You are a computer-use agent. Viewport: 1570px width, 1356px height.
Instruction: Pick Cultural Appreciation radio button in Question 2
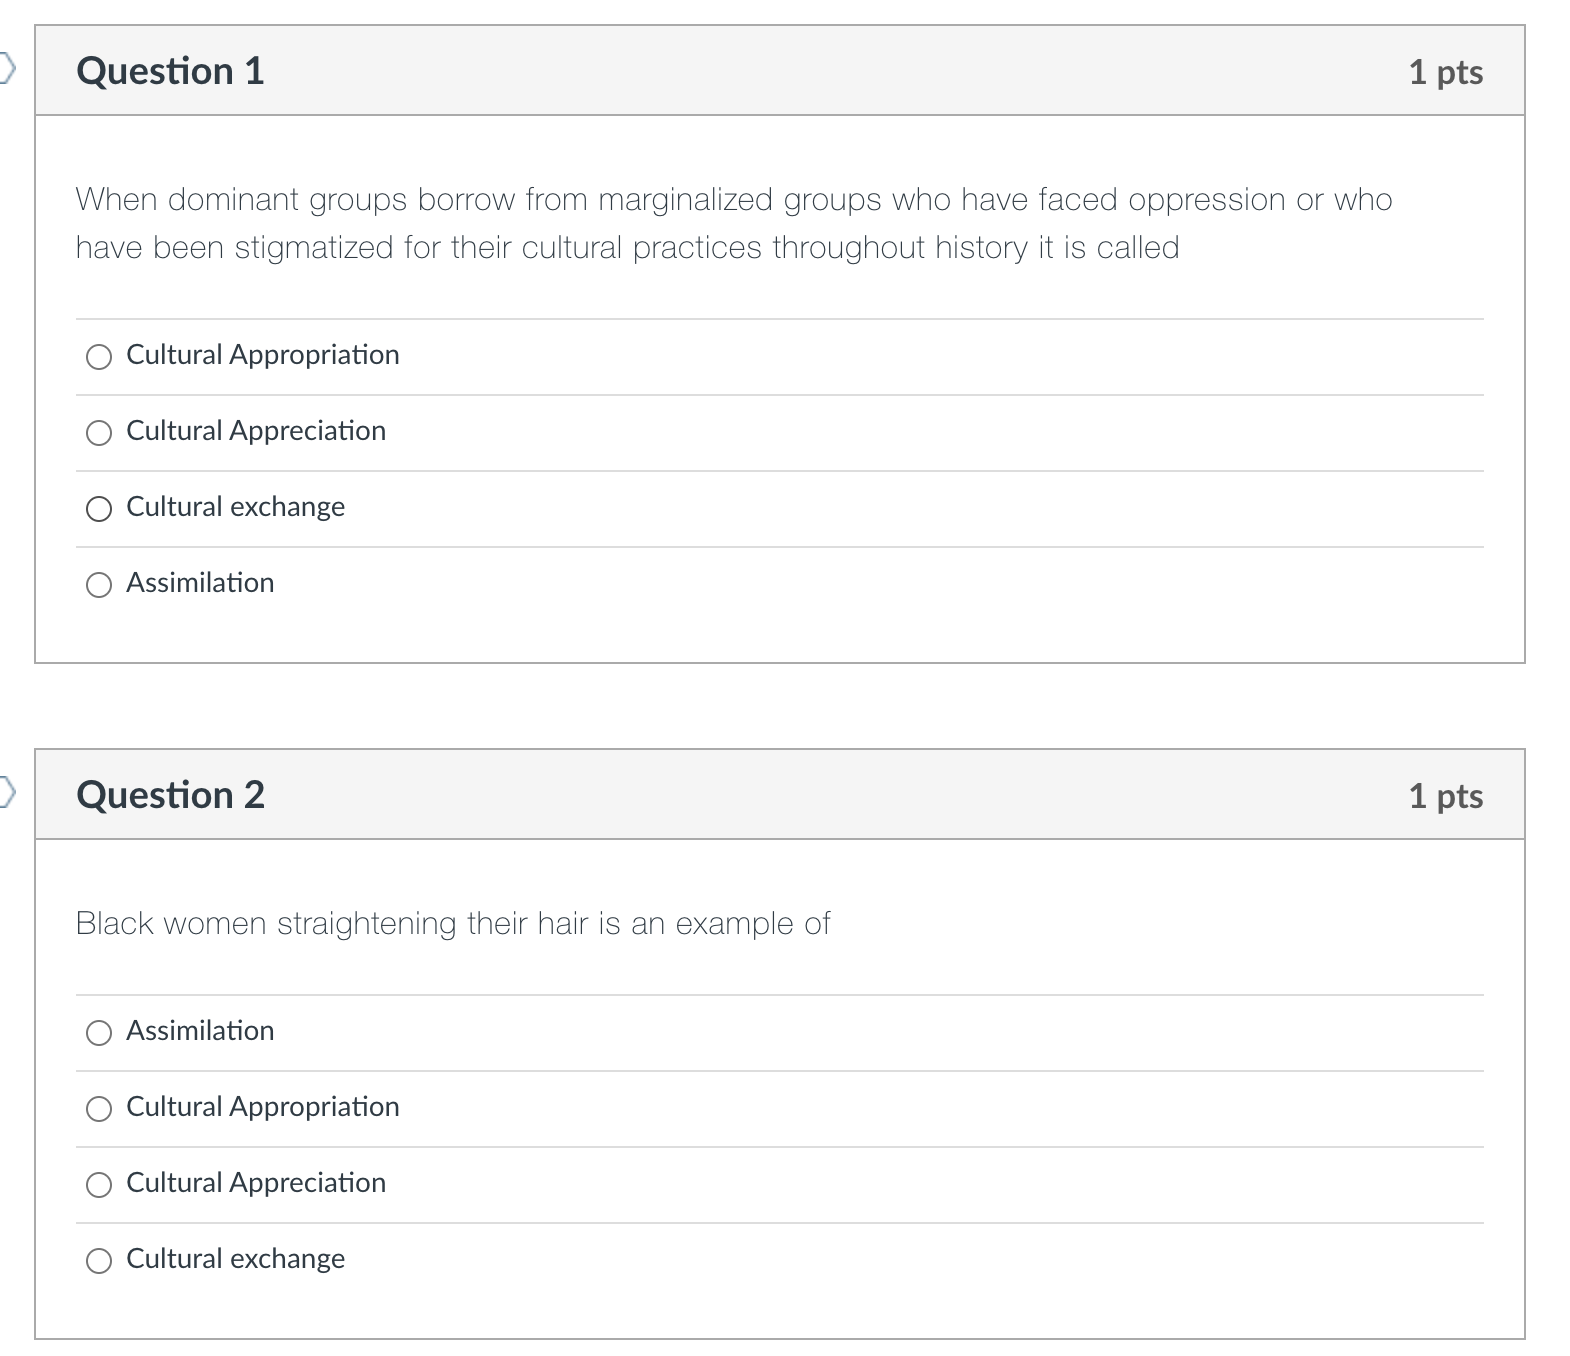tap(99, 1185)
